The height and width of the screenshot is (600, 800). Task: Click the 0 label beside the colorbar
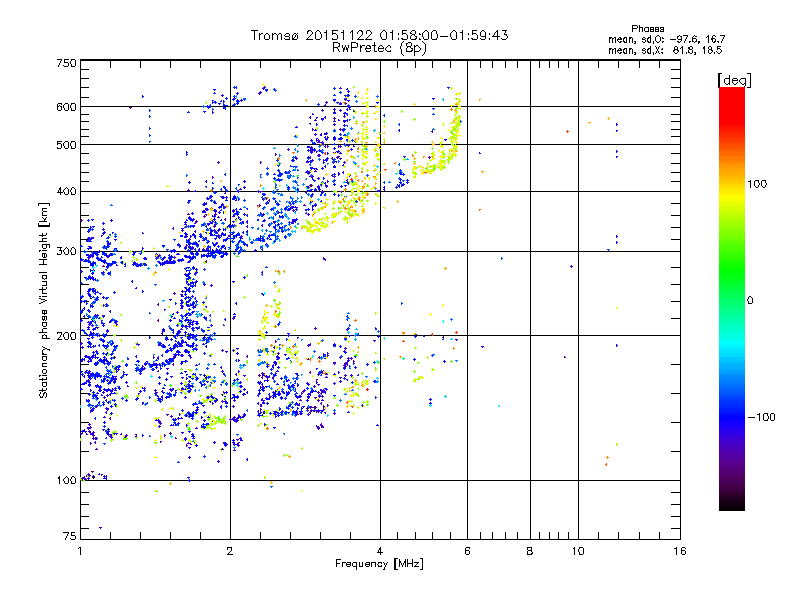coord(750,301)
